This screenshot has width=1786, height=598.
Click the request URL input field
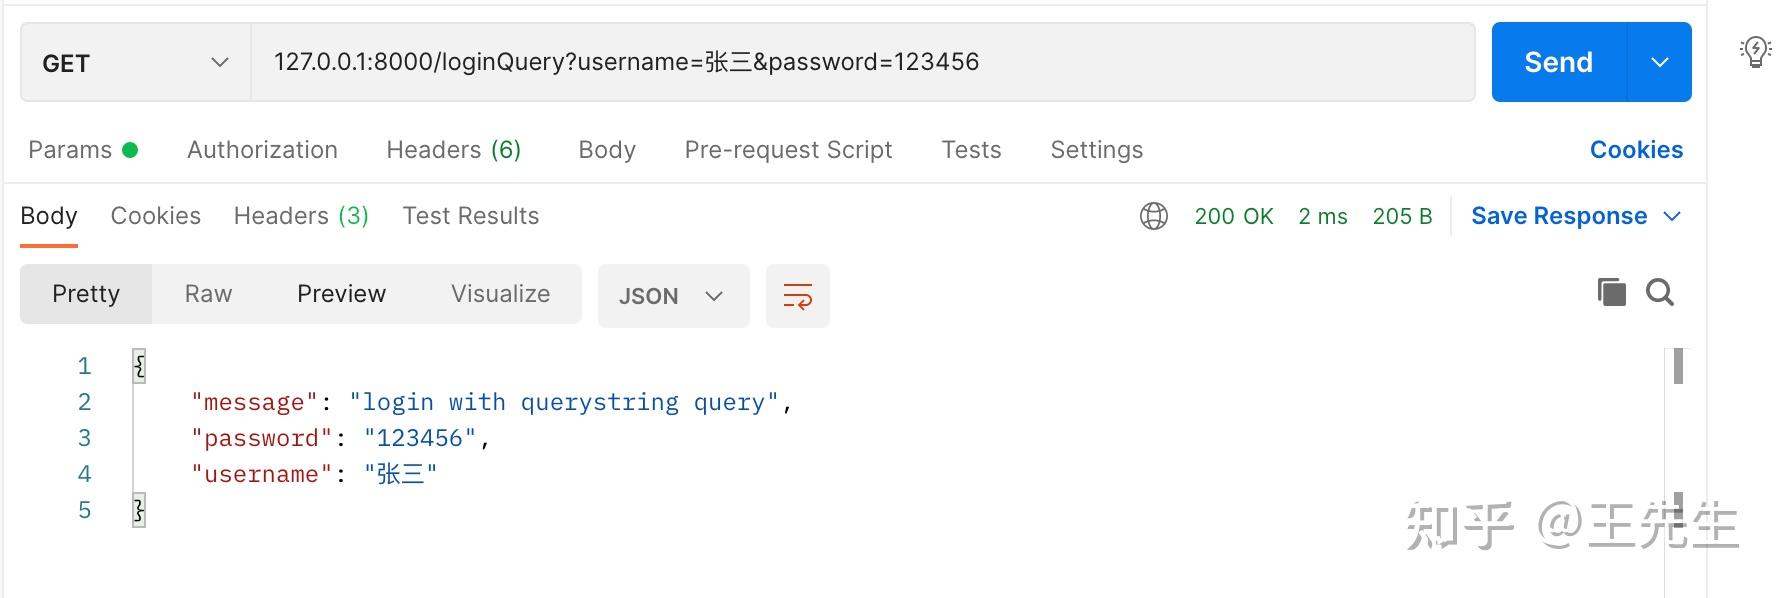860,62
